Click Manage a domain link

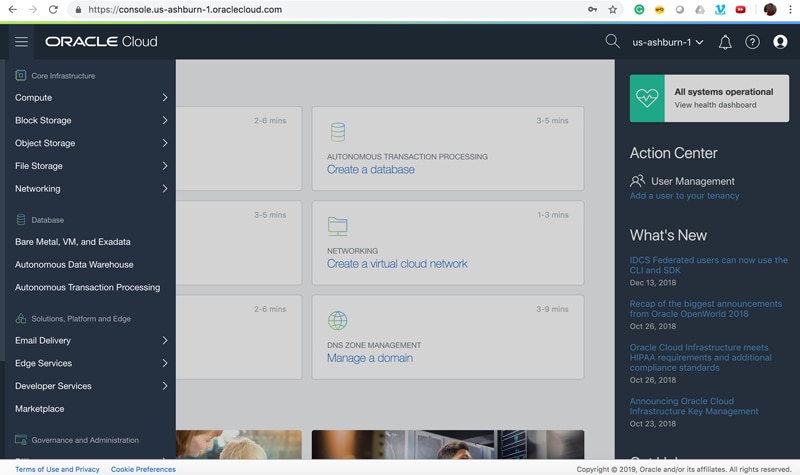369,358
